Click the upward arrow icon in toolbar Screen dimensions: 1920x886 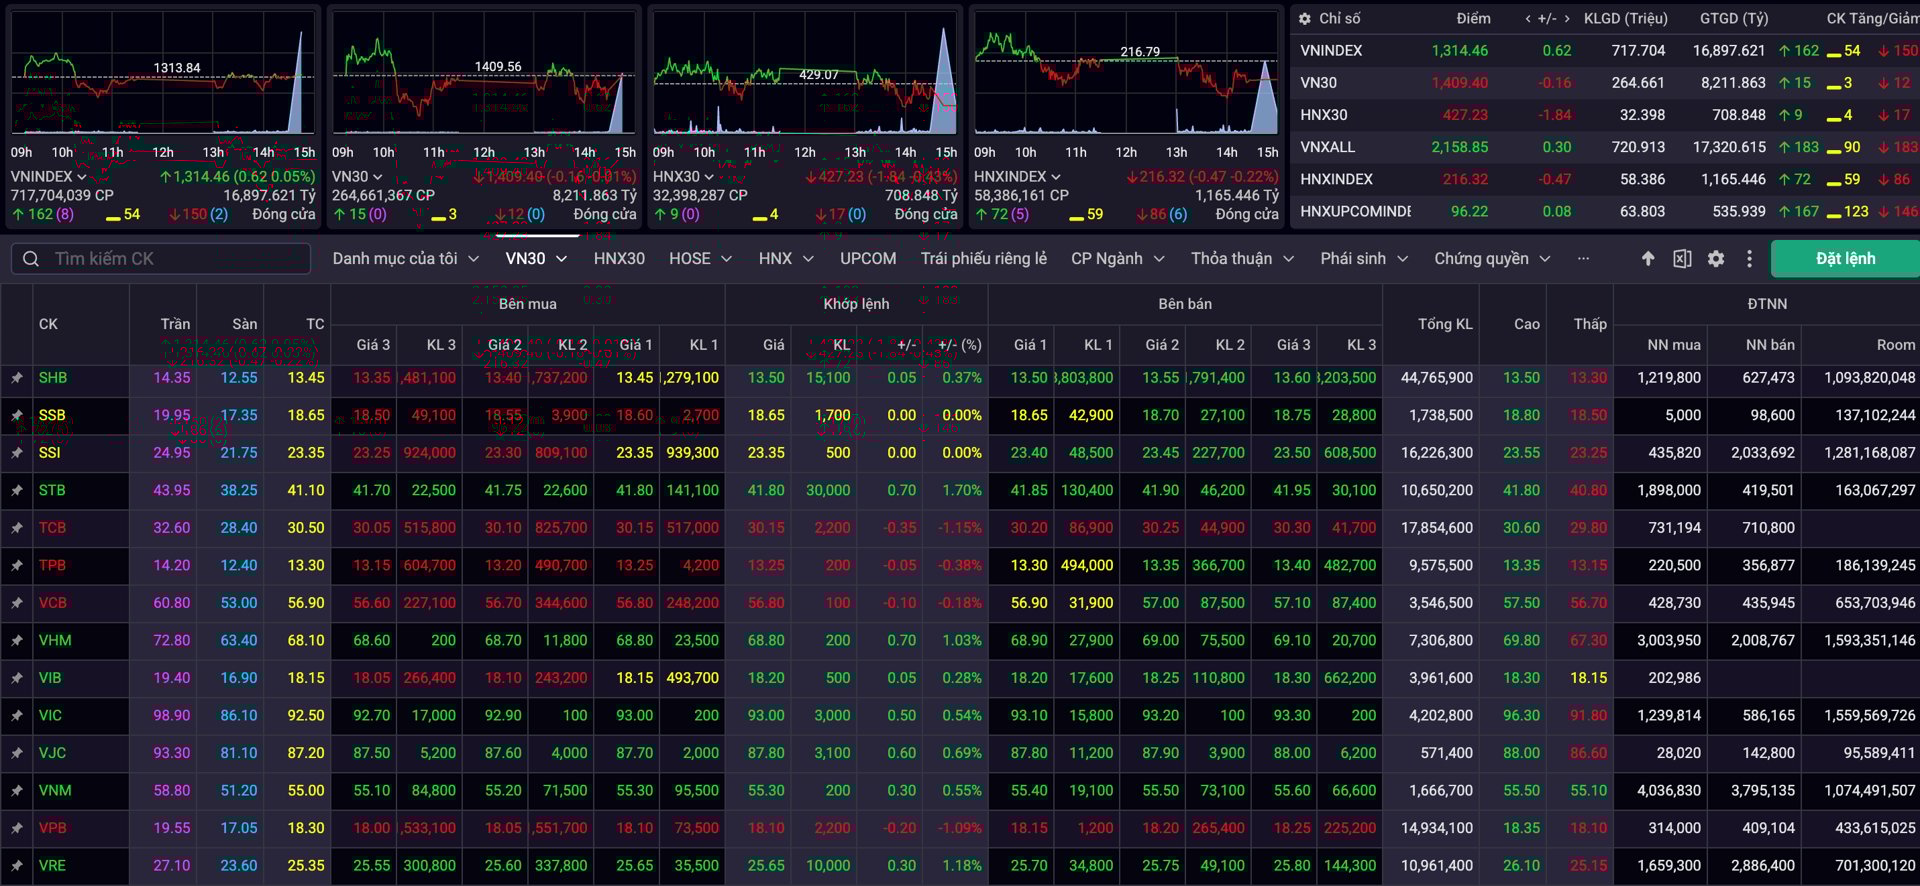[x=1648, y=259]
